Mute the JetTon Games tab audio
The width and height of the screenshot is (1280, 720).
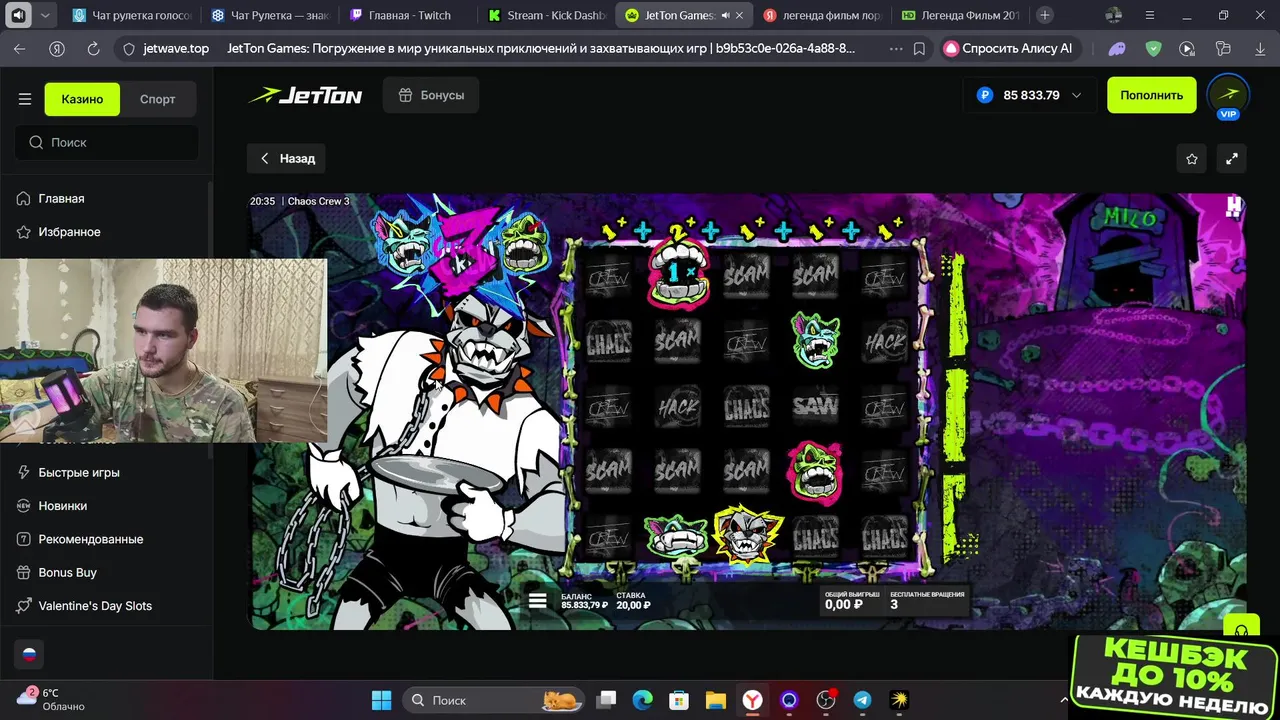[x=724, y=15]
